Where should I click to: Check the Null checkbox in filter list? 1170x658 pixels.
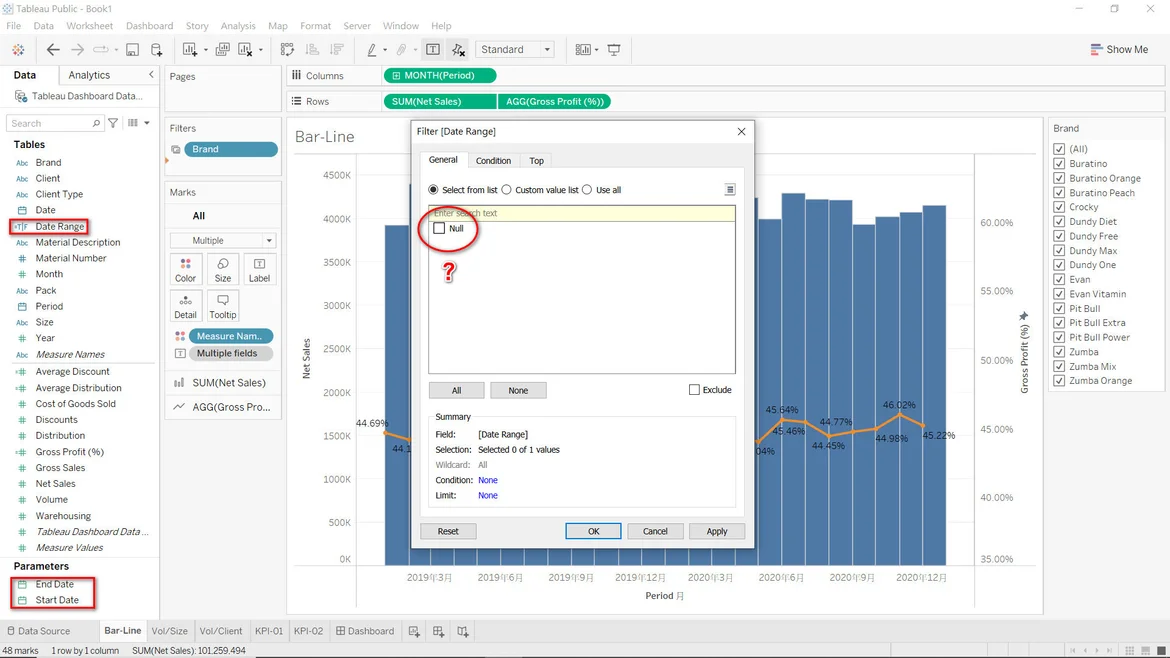coord(439,228)
